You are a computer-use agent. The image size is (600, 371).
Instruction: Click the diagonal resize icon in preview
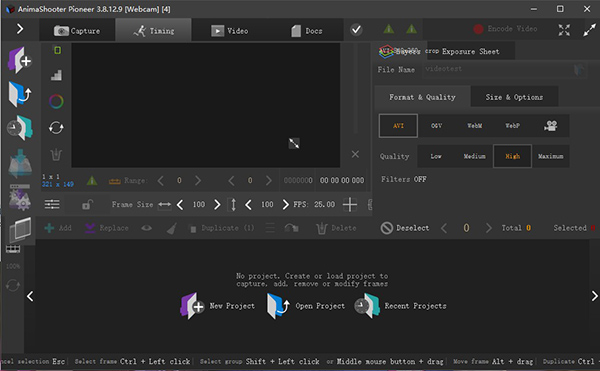click(x=294, y=143)
